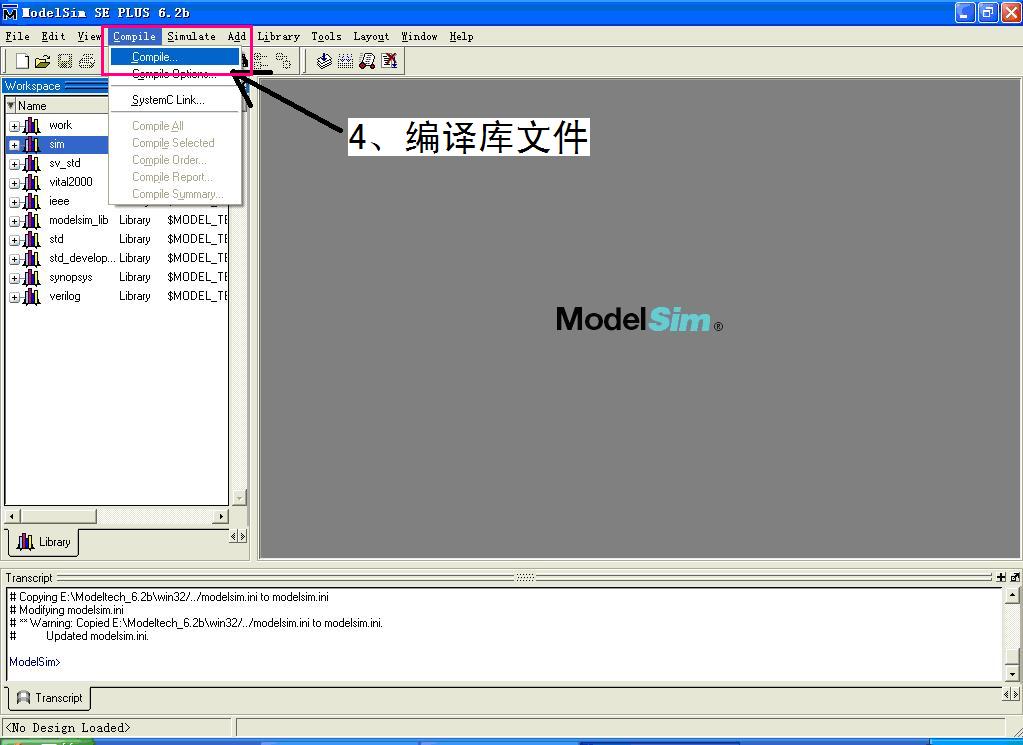Image resolution: width=1023 pixels, height=745 pixels.
Task: Expand the verilog library node
Action: point(14,297)
